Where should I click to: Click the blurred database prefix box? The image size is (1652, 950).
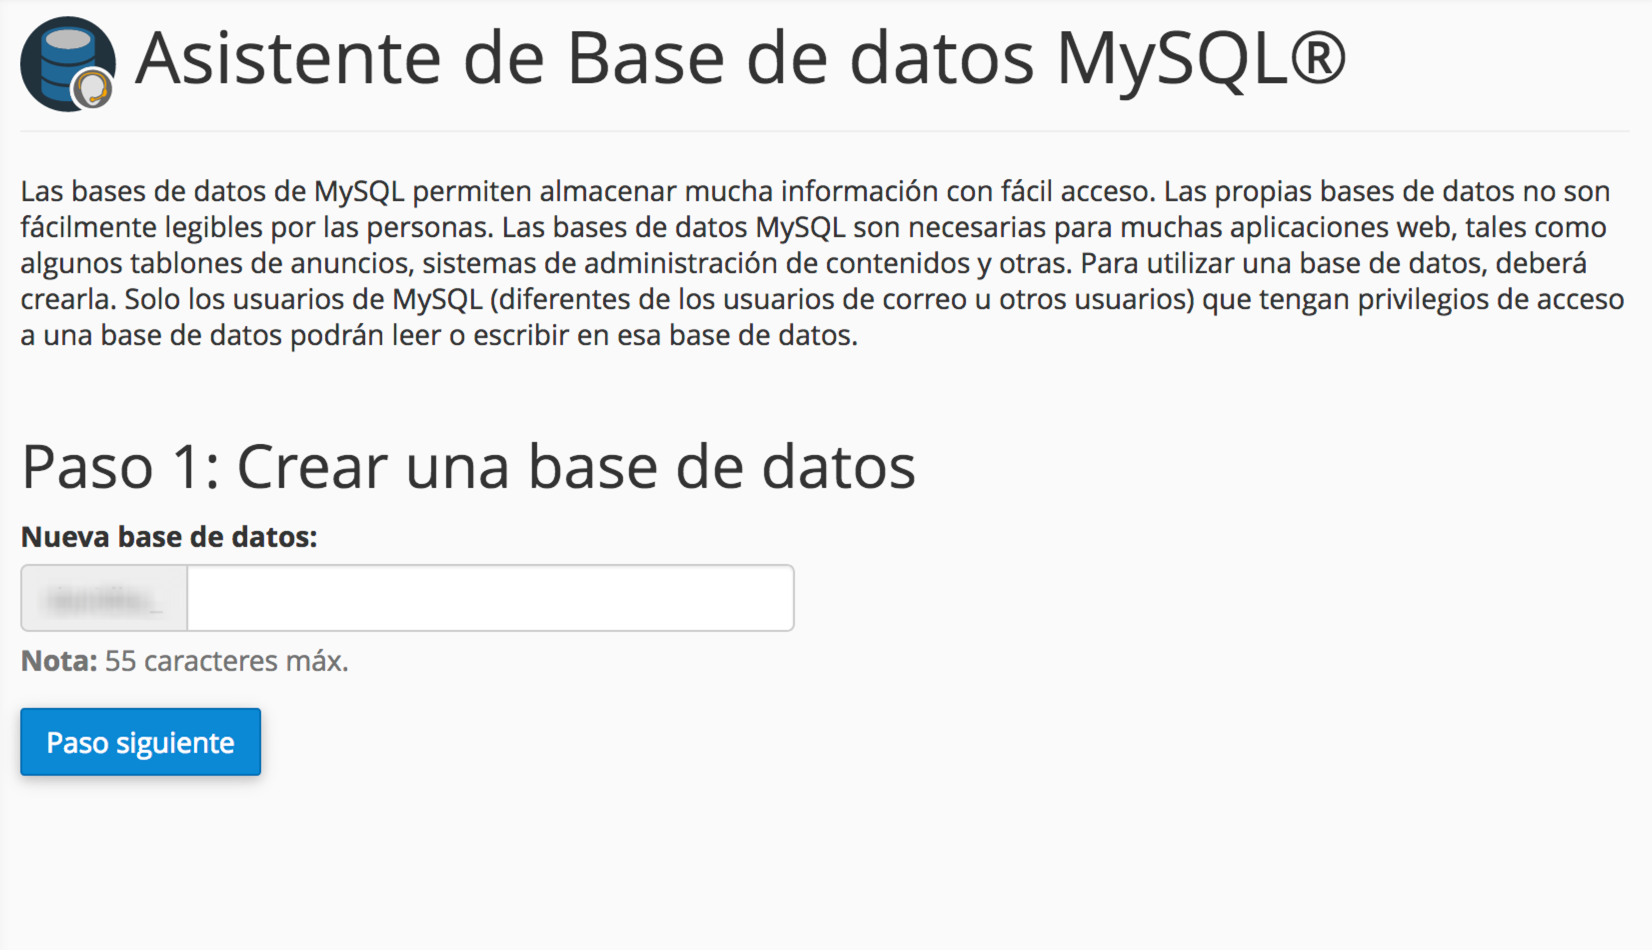pos(103,597)
